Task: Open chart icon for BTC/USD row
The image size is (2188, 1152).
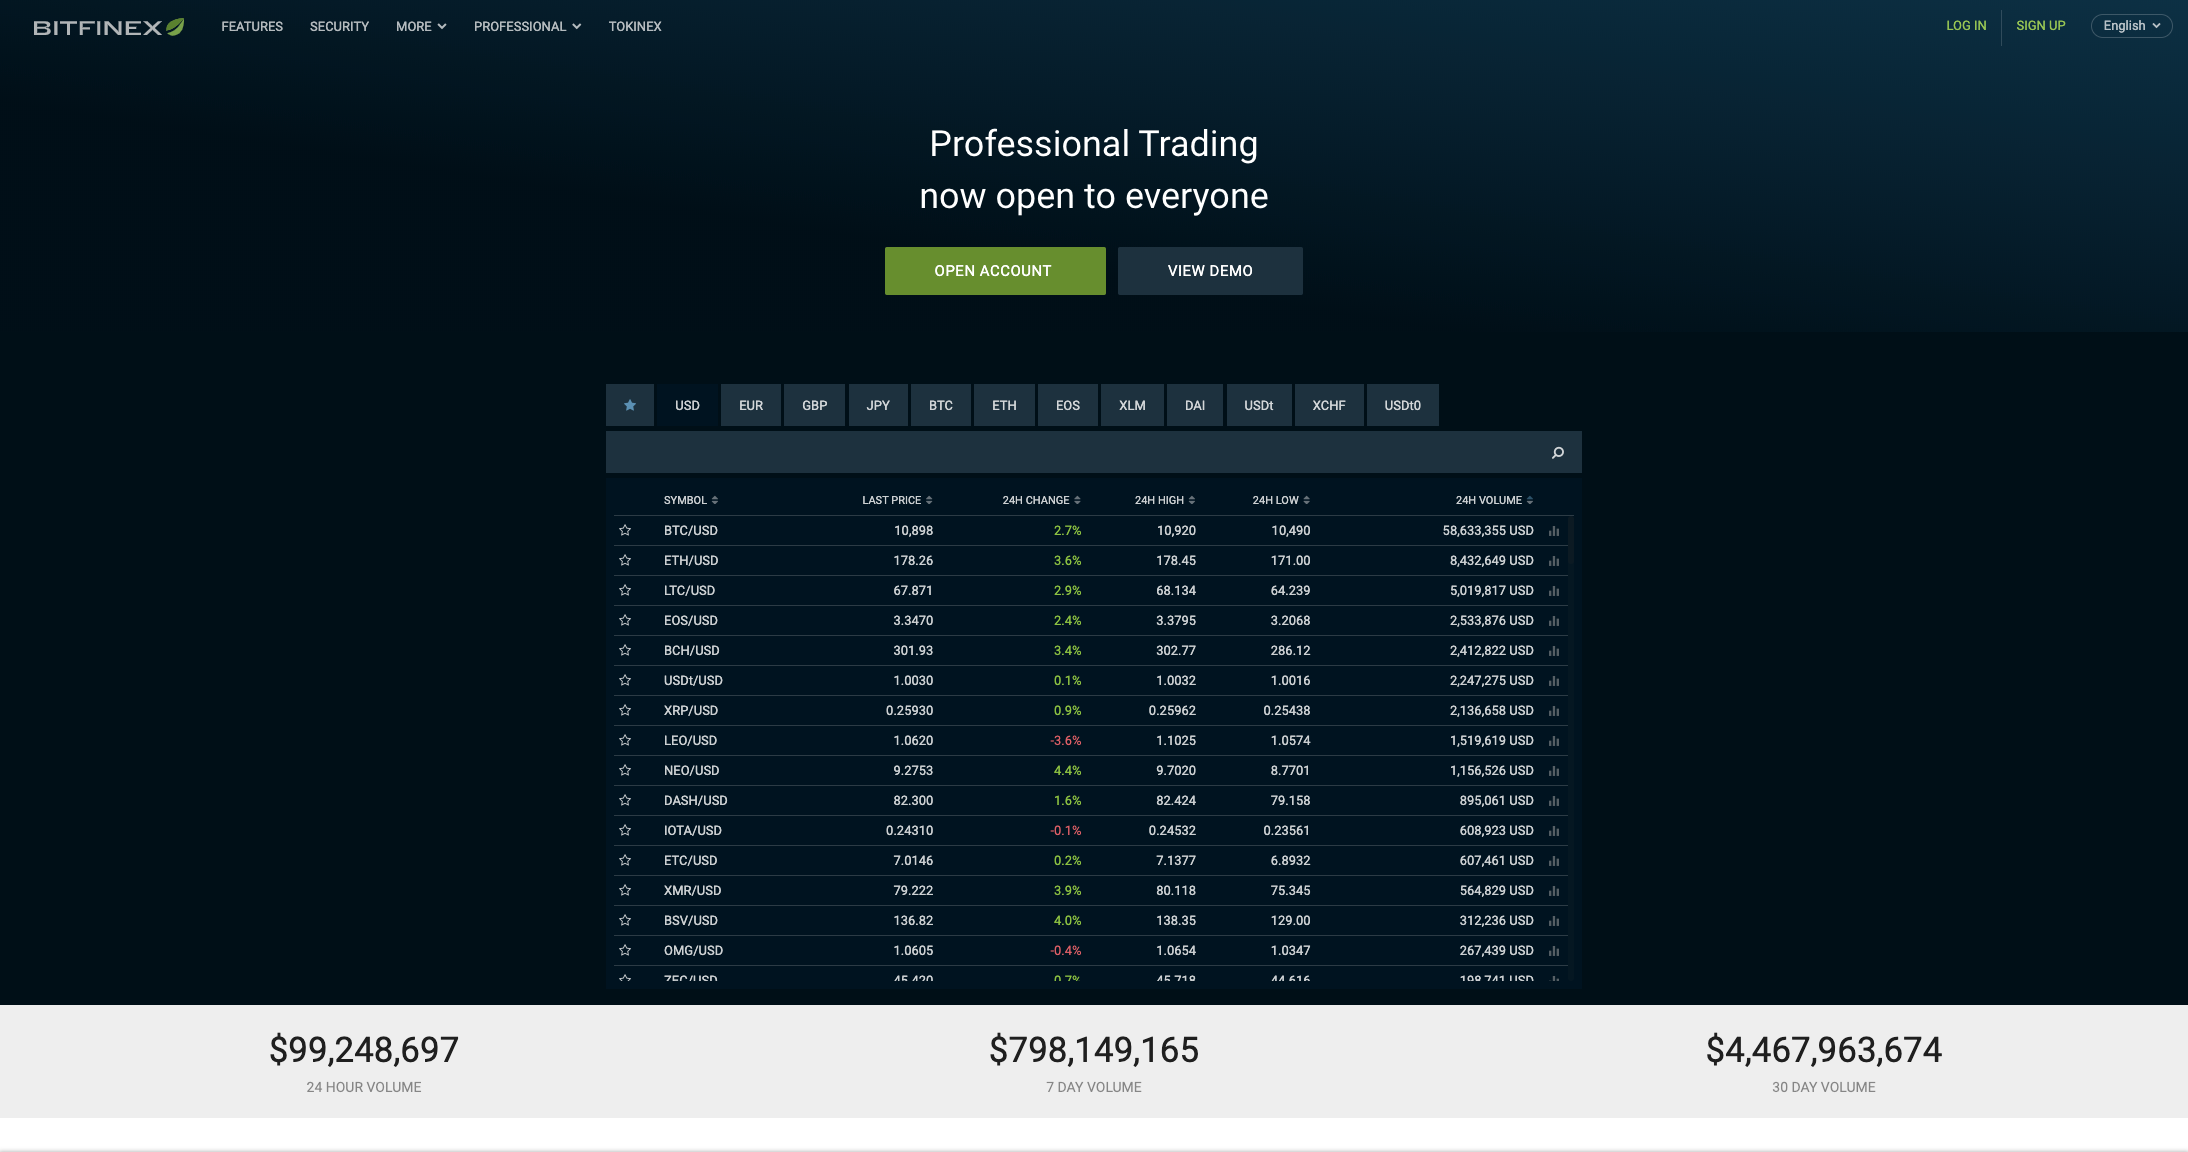Action: click(1554, 531)
